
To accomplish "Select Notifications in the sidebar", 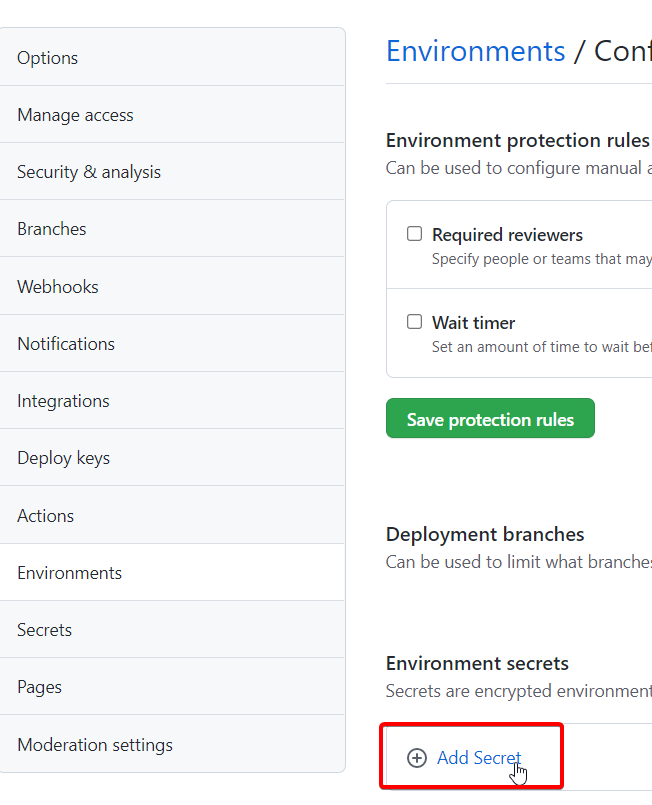I will 66,344.
